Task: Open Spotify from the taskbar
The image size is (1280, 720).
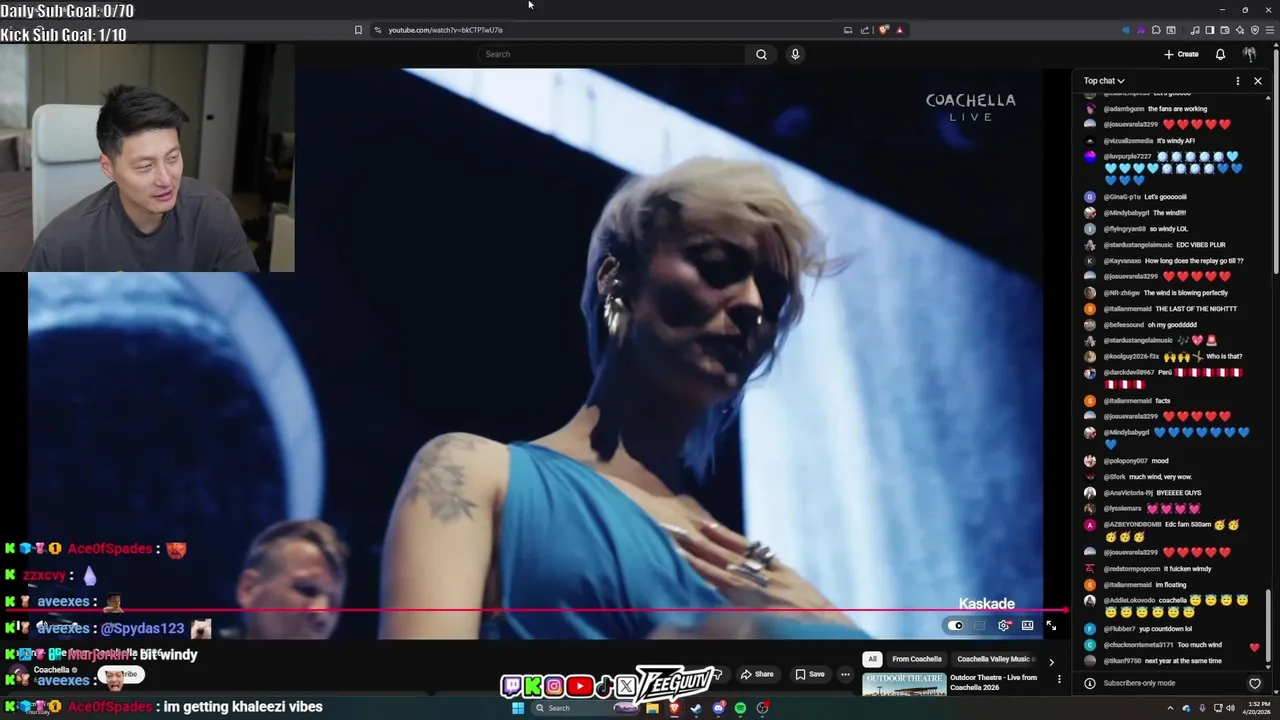Action: (740, 708)
